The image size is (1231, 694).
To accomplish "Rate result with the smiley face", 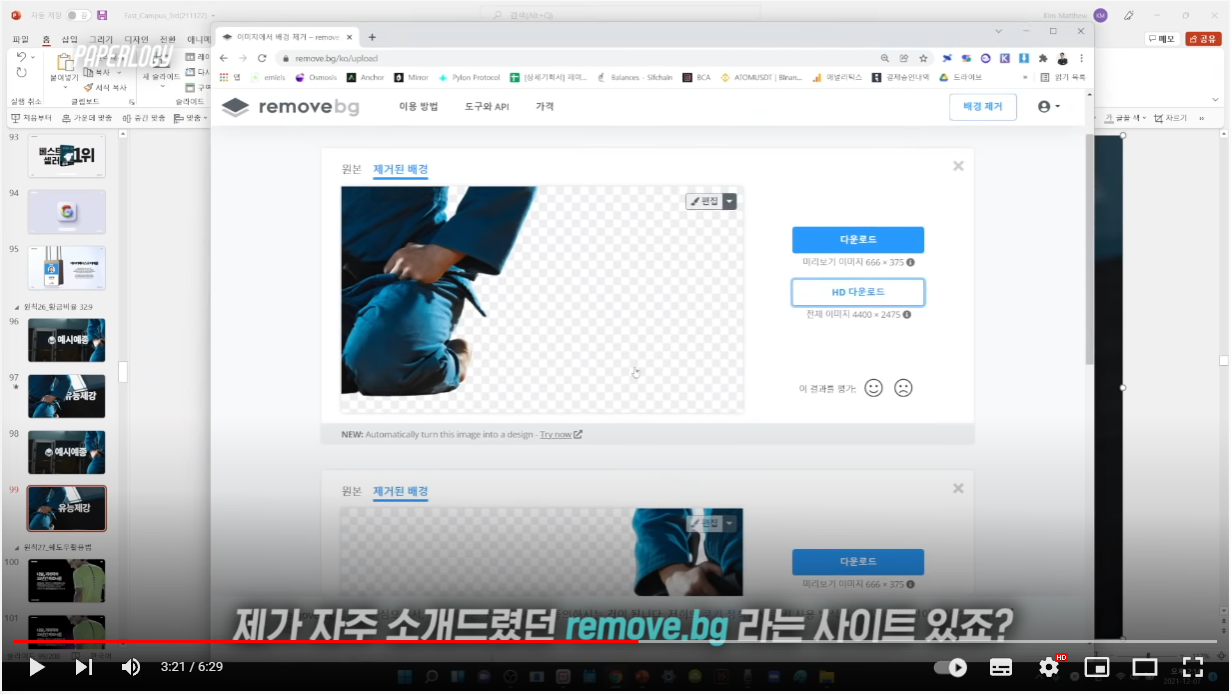I will pyautogui.click(x=873, y=388).
